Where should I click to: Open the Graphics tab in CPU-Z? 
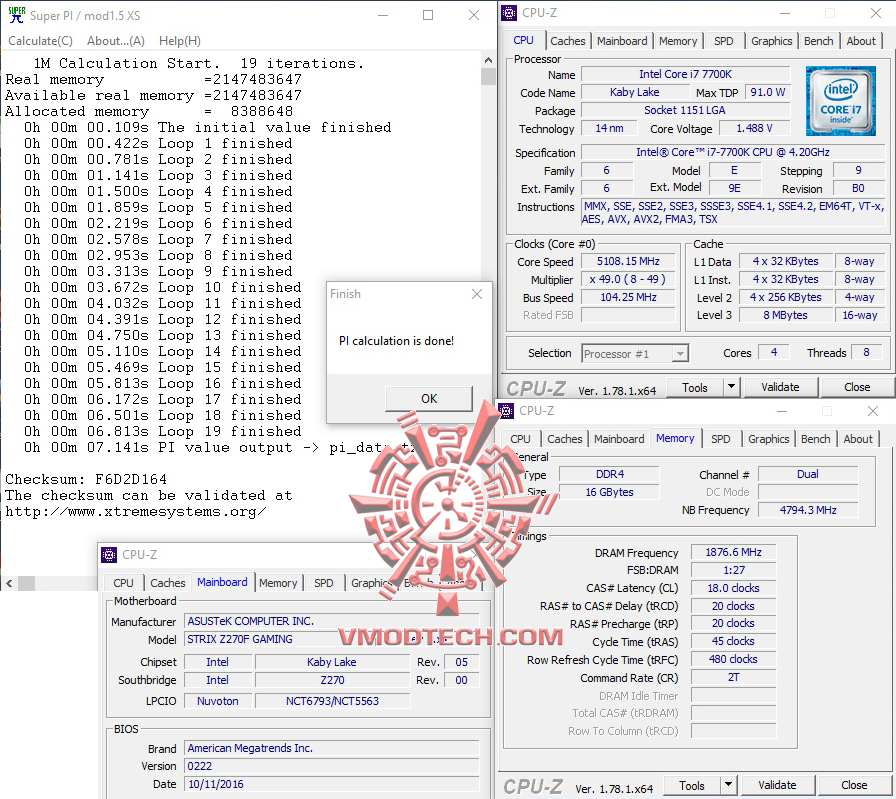coord(771,41)
